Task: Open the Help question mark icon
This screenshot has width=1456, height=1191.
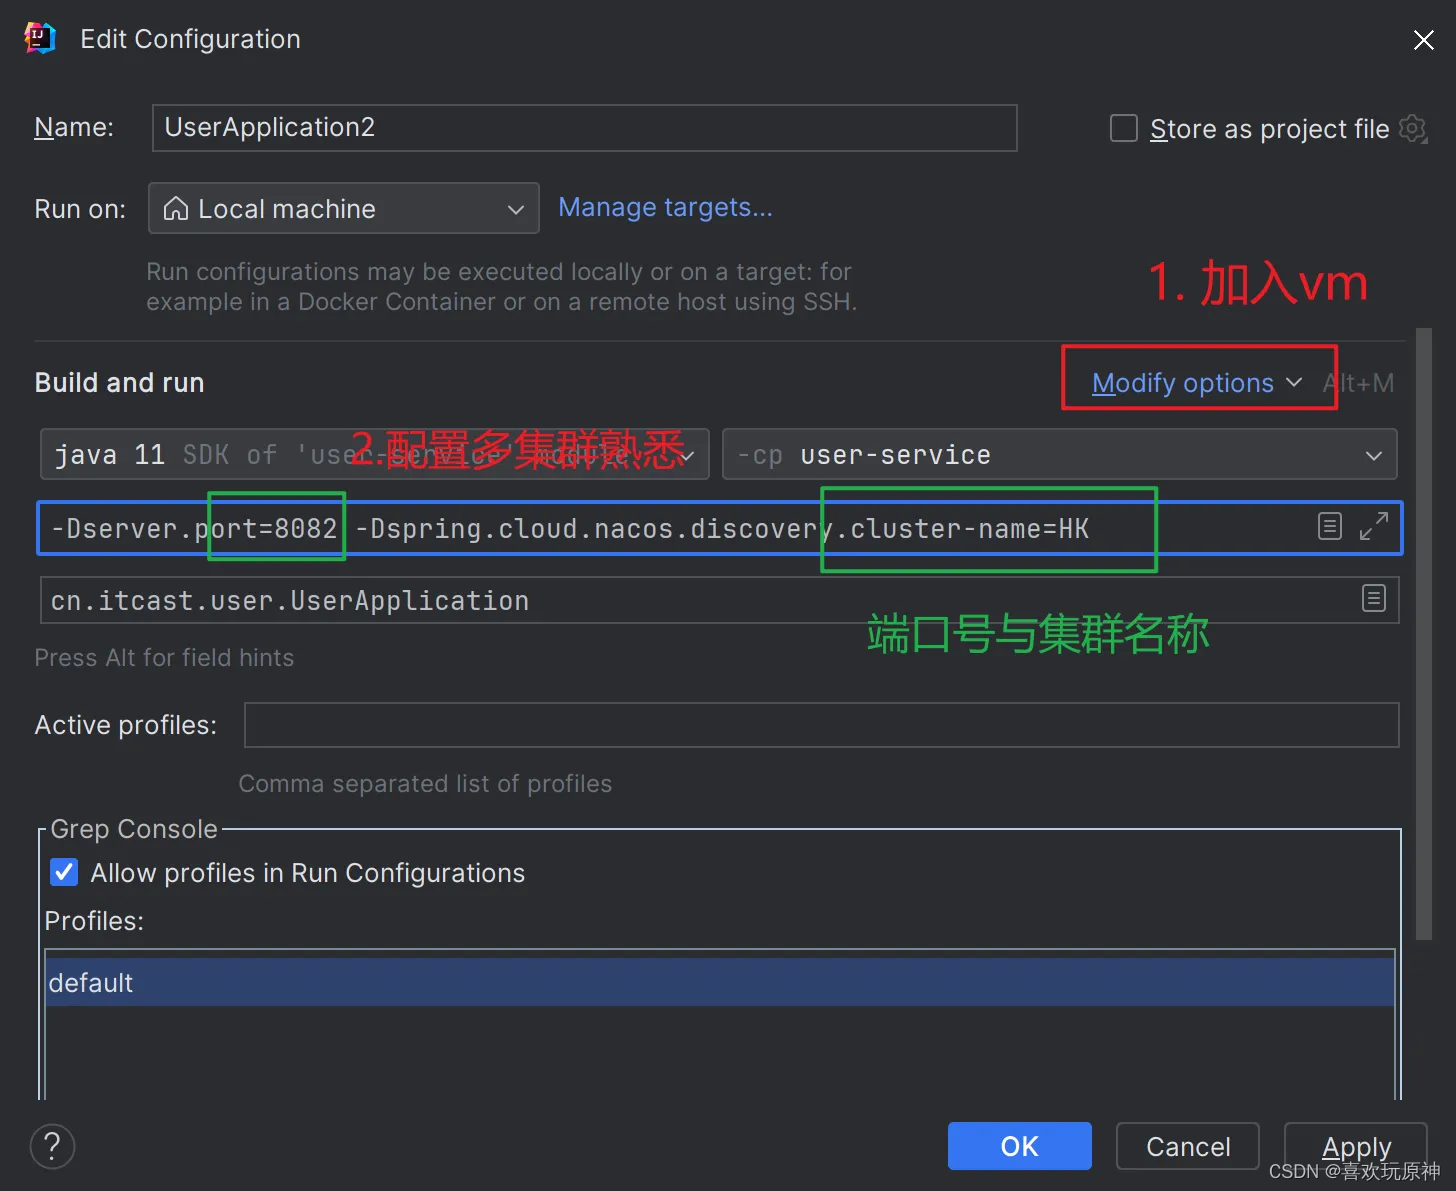Action: pos(51,1146)
